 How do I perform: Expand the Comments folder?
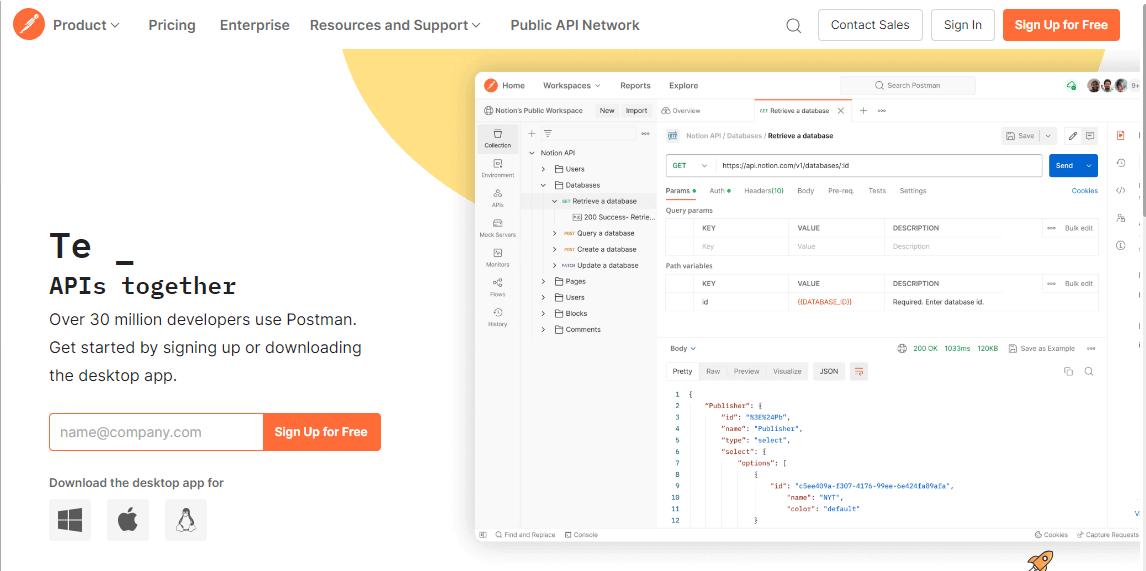pos(543,330)
